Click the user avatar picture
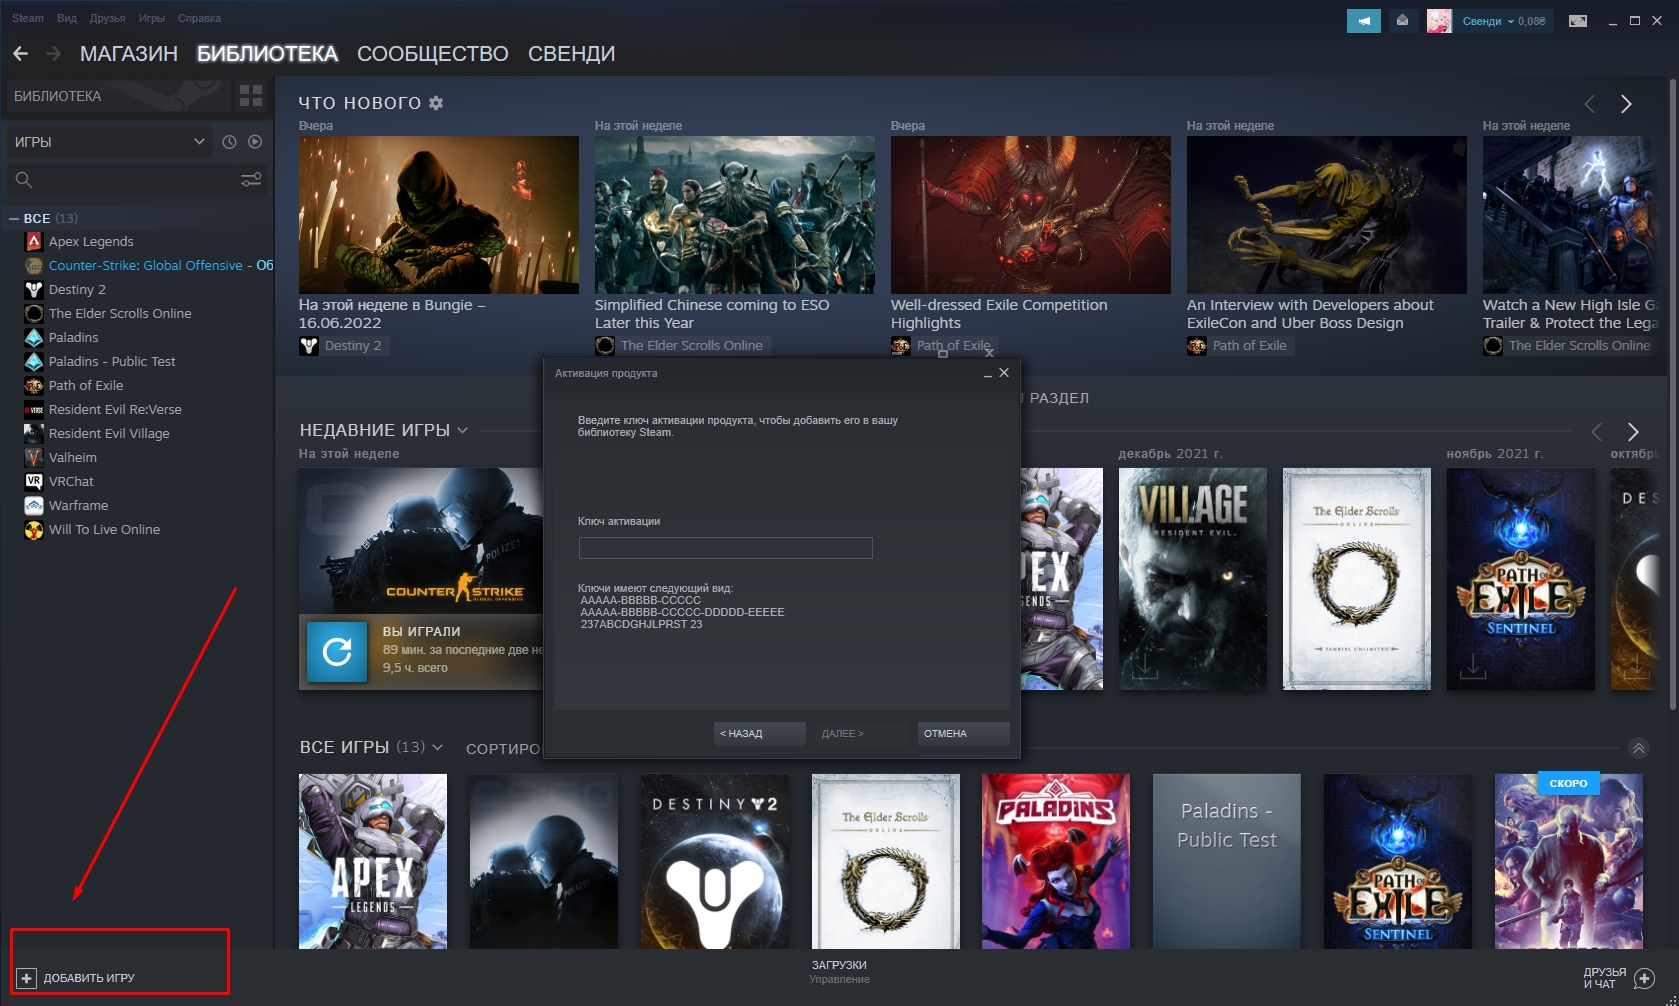 pyautogui.click(x=1439, y=20)
